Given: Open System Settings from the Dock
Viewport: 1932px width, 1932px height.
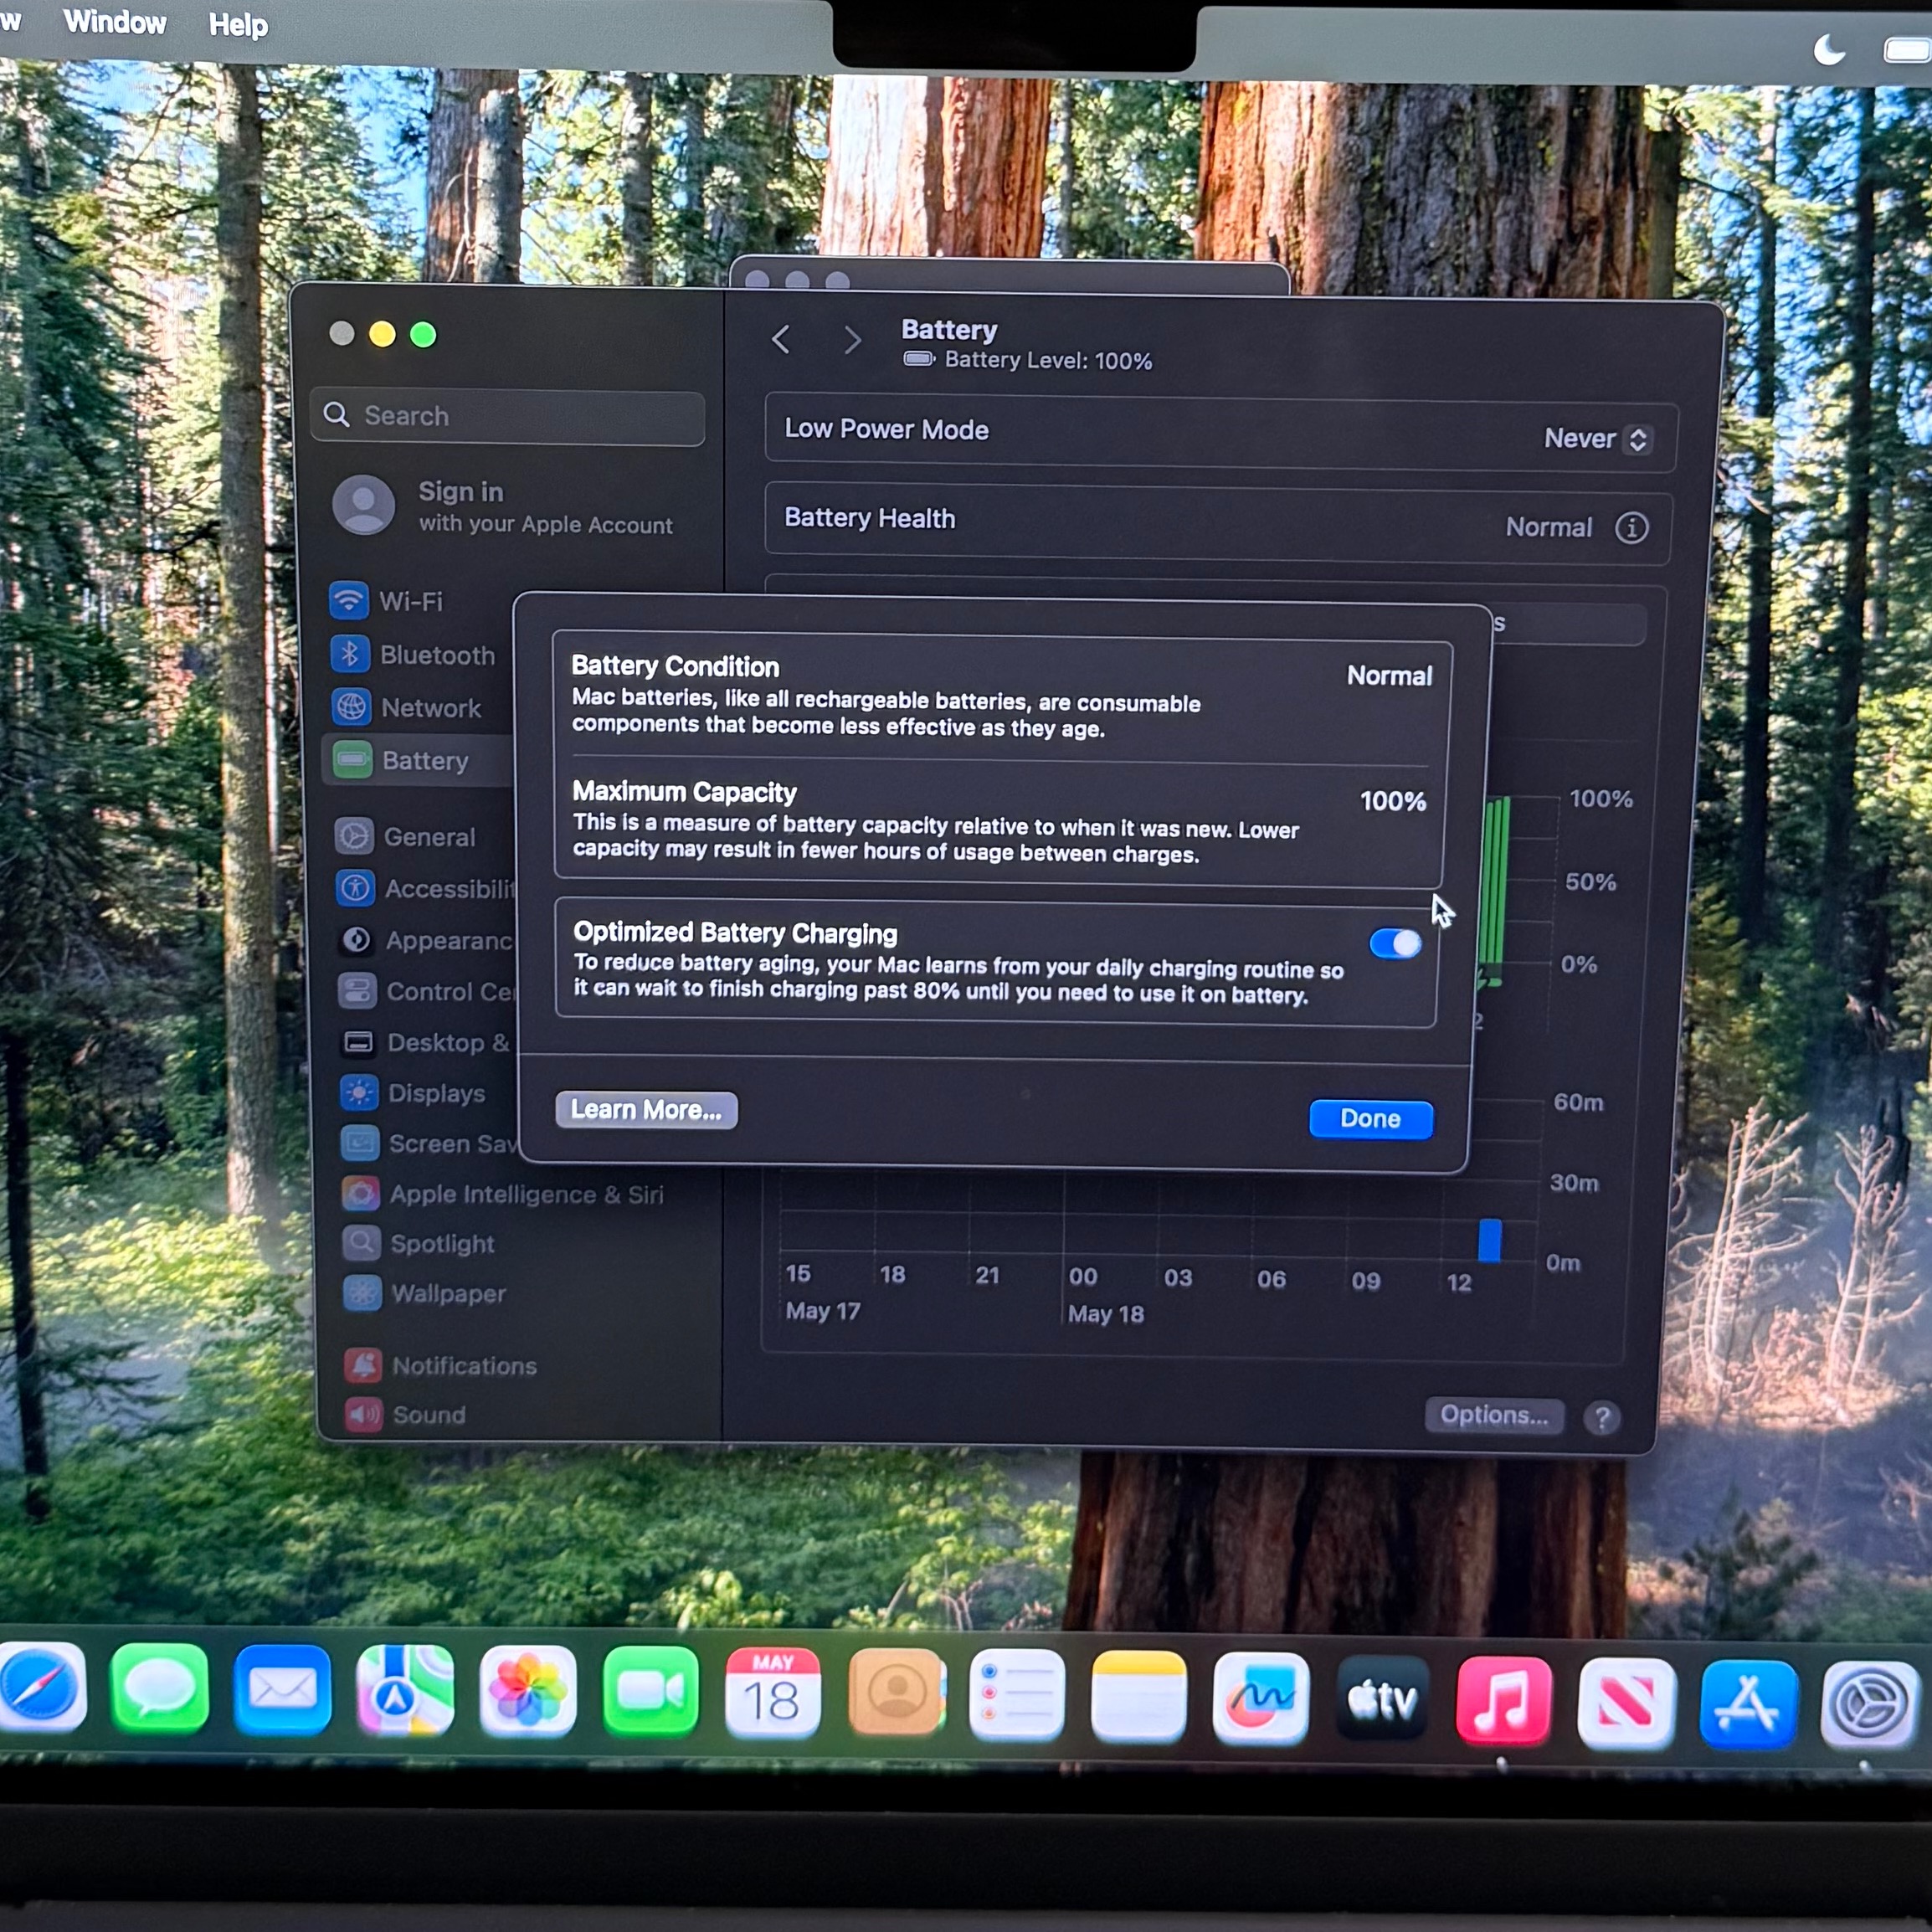Looking at the screenshot, I should click(x=1870, y=1705).
